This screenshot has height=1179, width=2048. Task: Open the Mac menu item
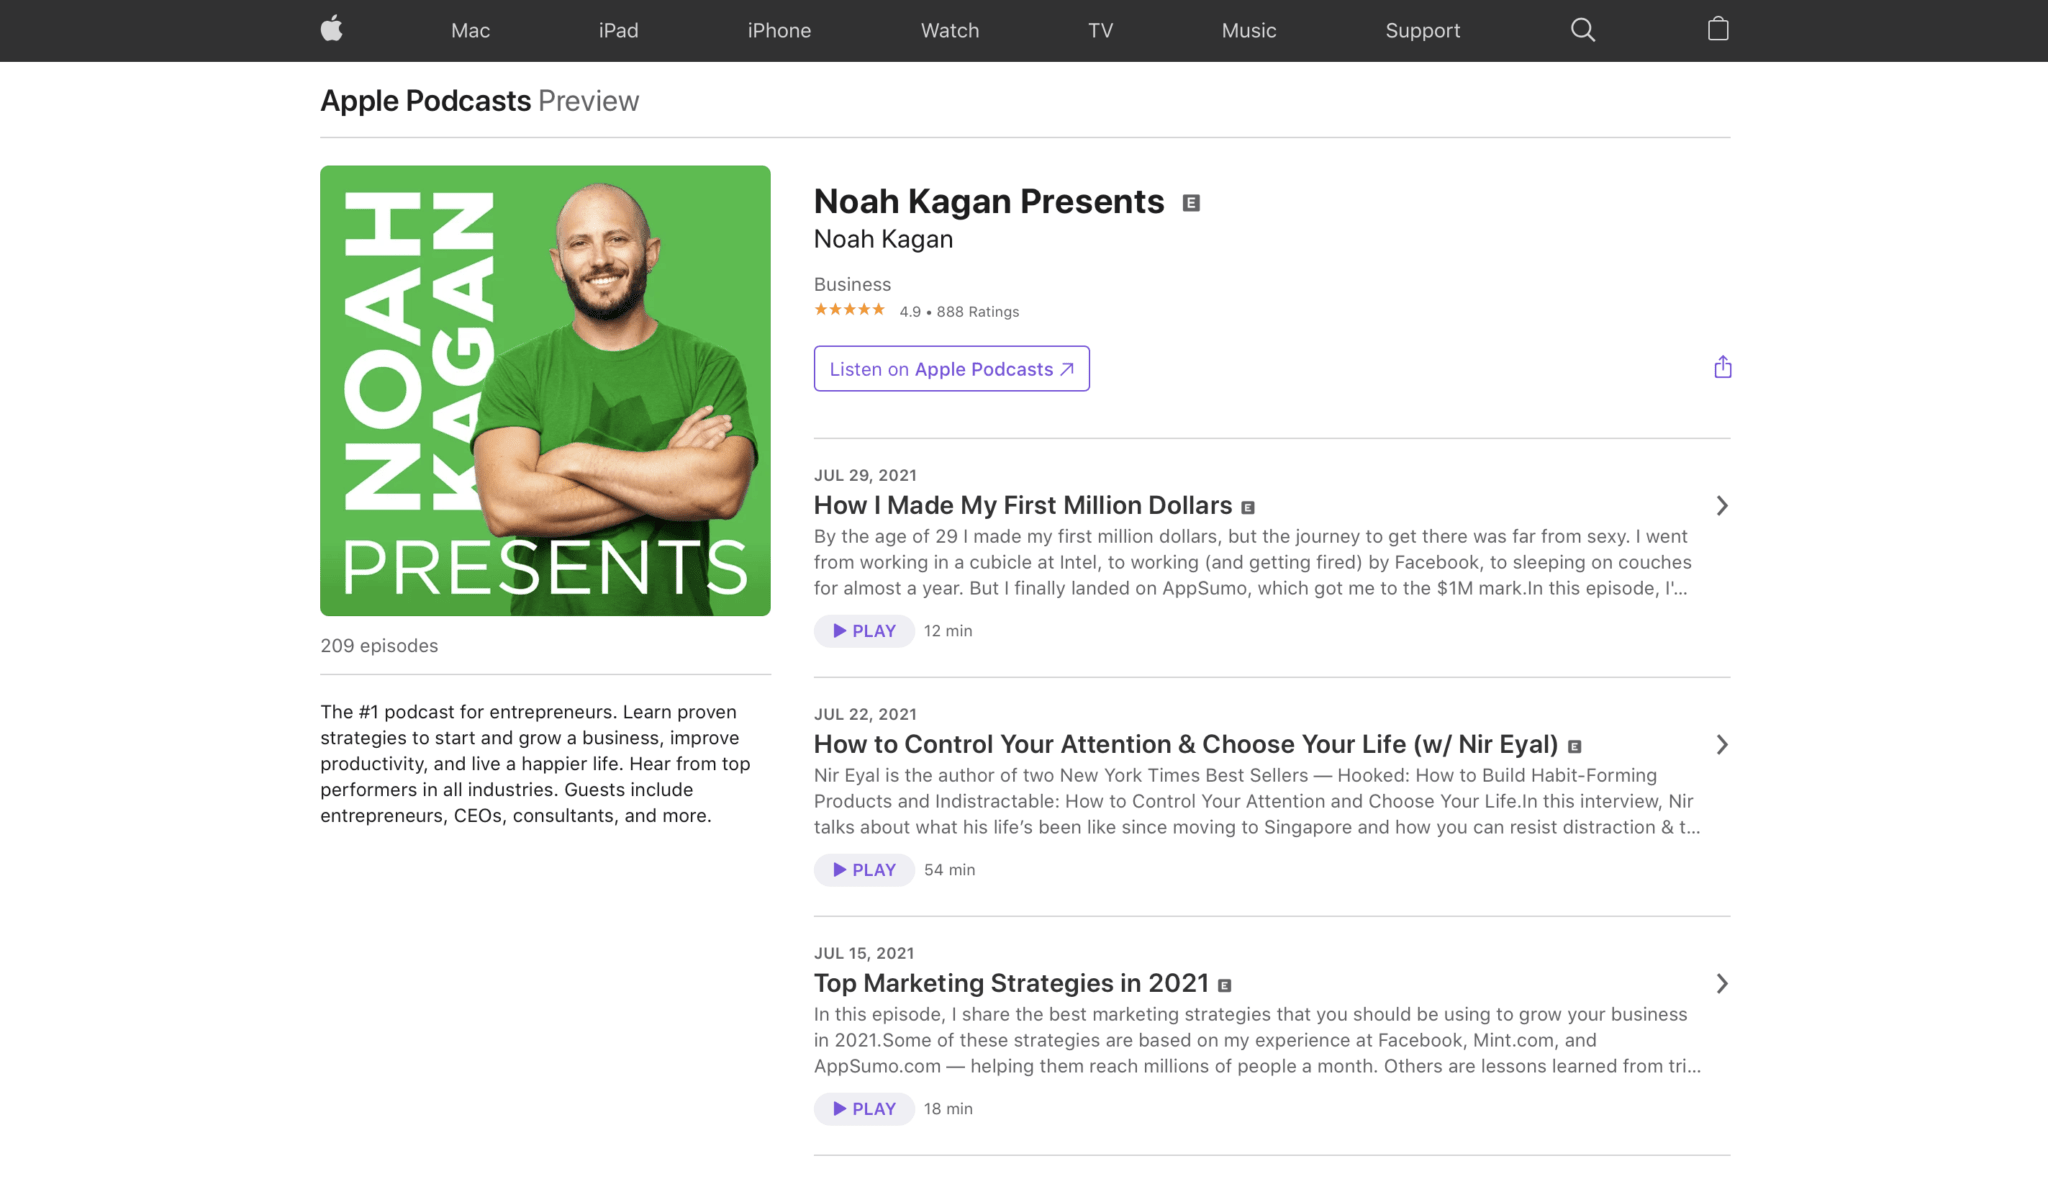(470, 30)
